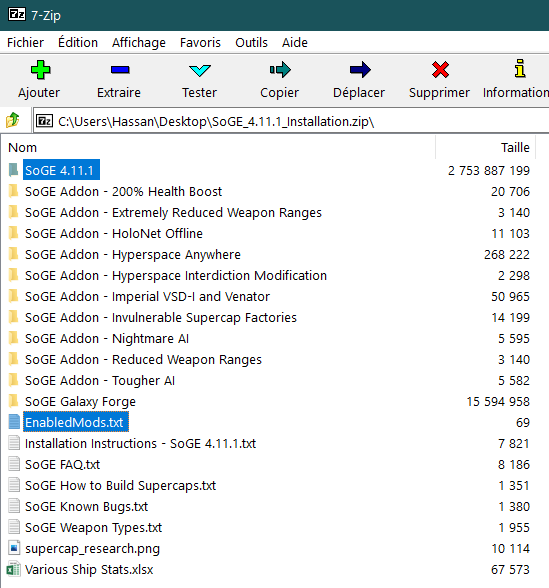
Task: Select the SoGE Galaxy Forge folder
Action: click(x=80, y=402)
